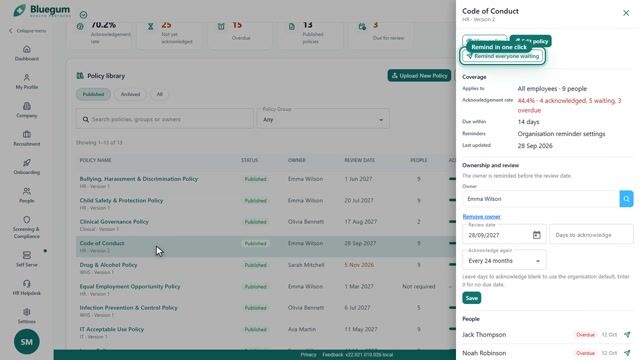Viewport: 640px width, 360px height.
Task: Open the People sidebar section
Action: (x=27, y=195)
